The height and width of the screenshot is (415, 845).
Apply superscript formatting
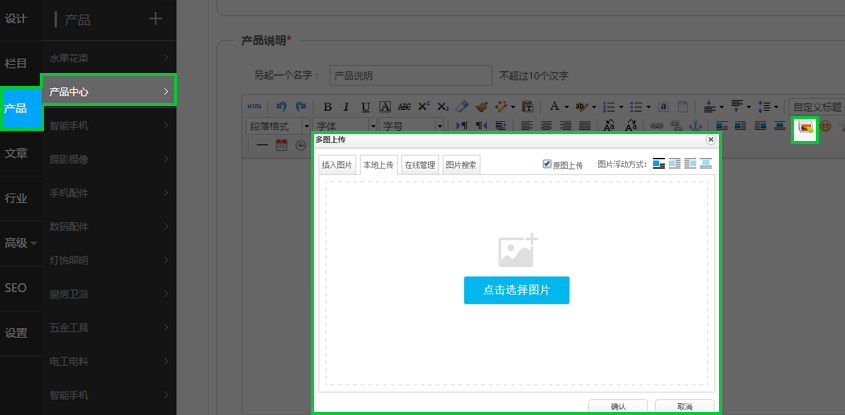(423, 107)
